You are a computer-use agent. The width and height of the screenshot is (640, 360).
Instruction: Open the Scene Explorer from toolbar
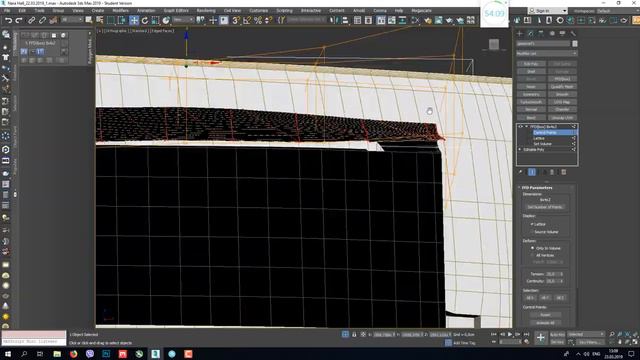[x=357, y=20]
